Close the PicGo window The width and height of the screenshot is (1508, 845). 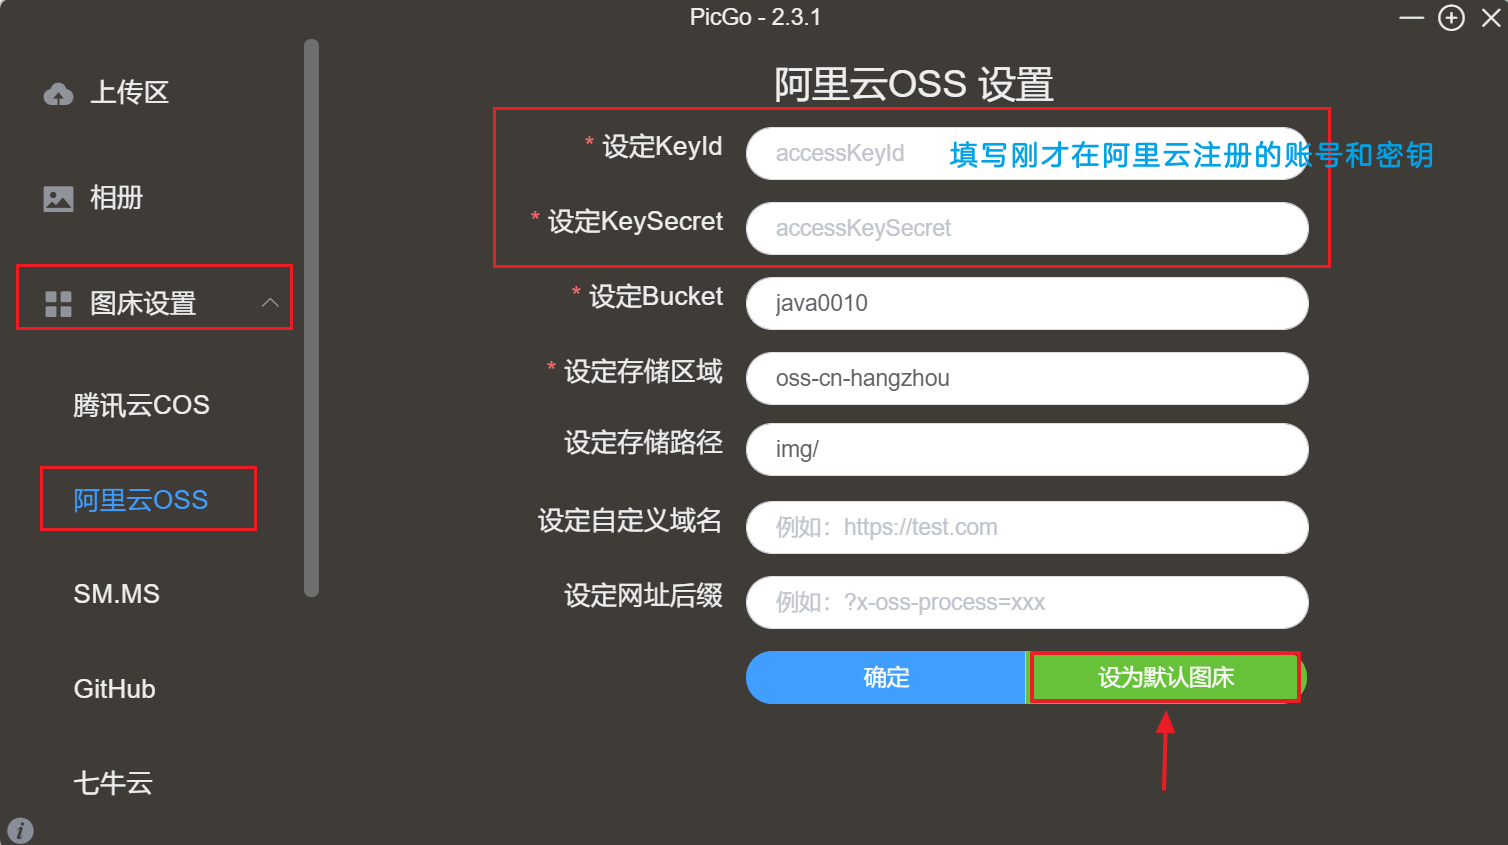[x=1491, y=18]
